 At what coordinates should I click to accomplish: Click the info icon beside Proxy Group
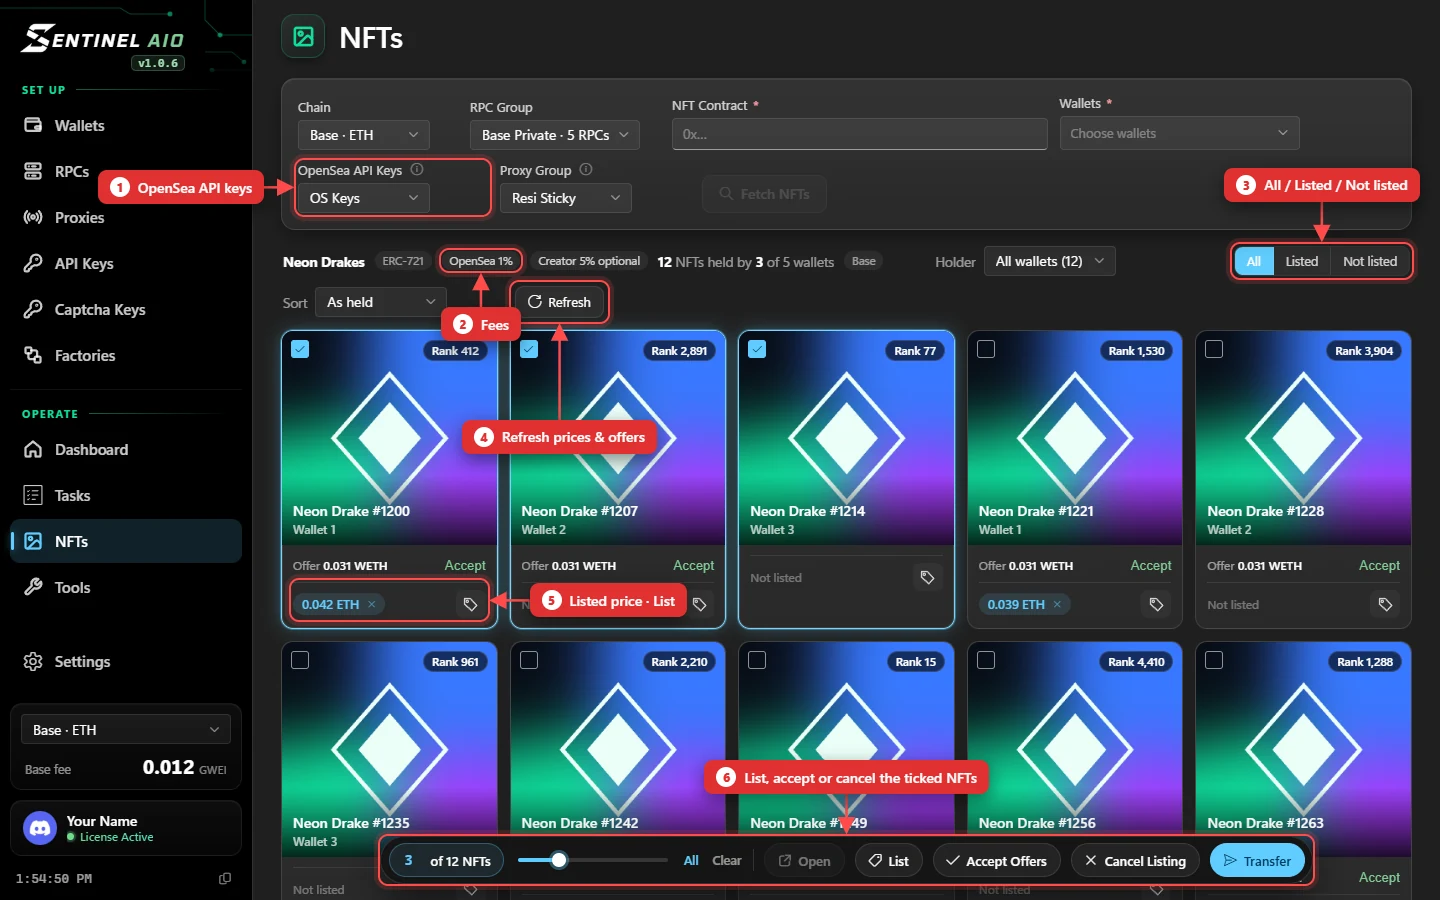[x=586, y=170]
